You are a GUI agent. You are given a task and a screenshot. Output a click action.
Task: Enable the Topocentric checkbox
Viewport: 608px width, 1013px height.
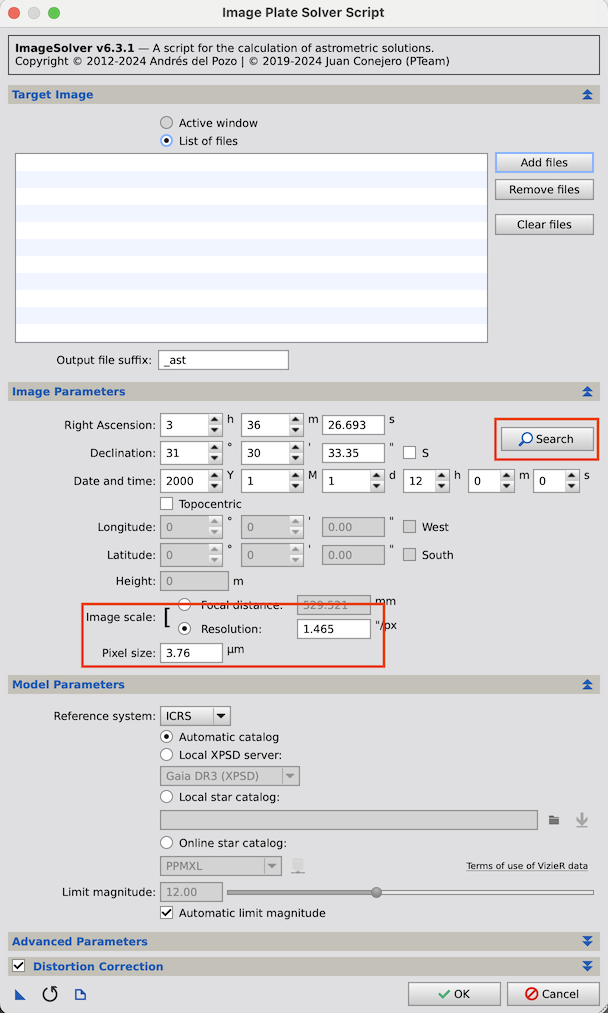point(167,504)
